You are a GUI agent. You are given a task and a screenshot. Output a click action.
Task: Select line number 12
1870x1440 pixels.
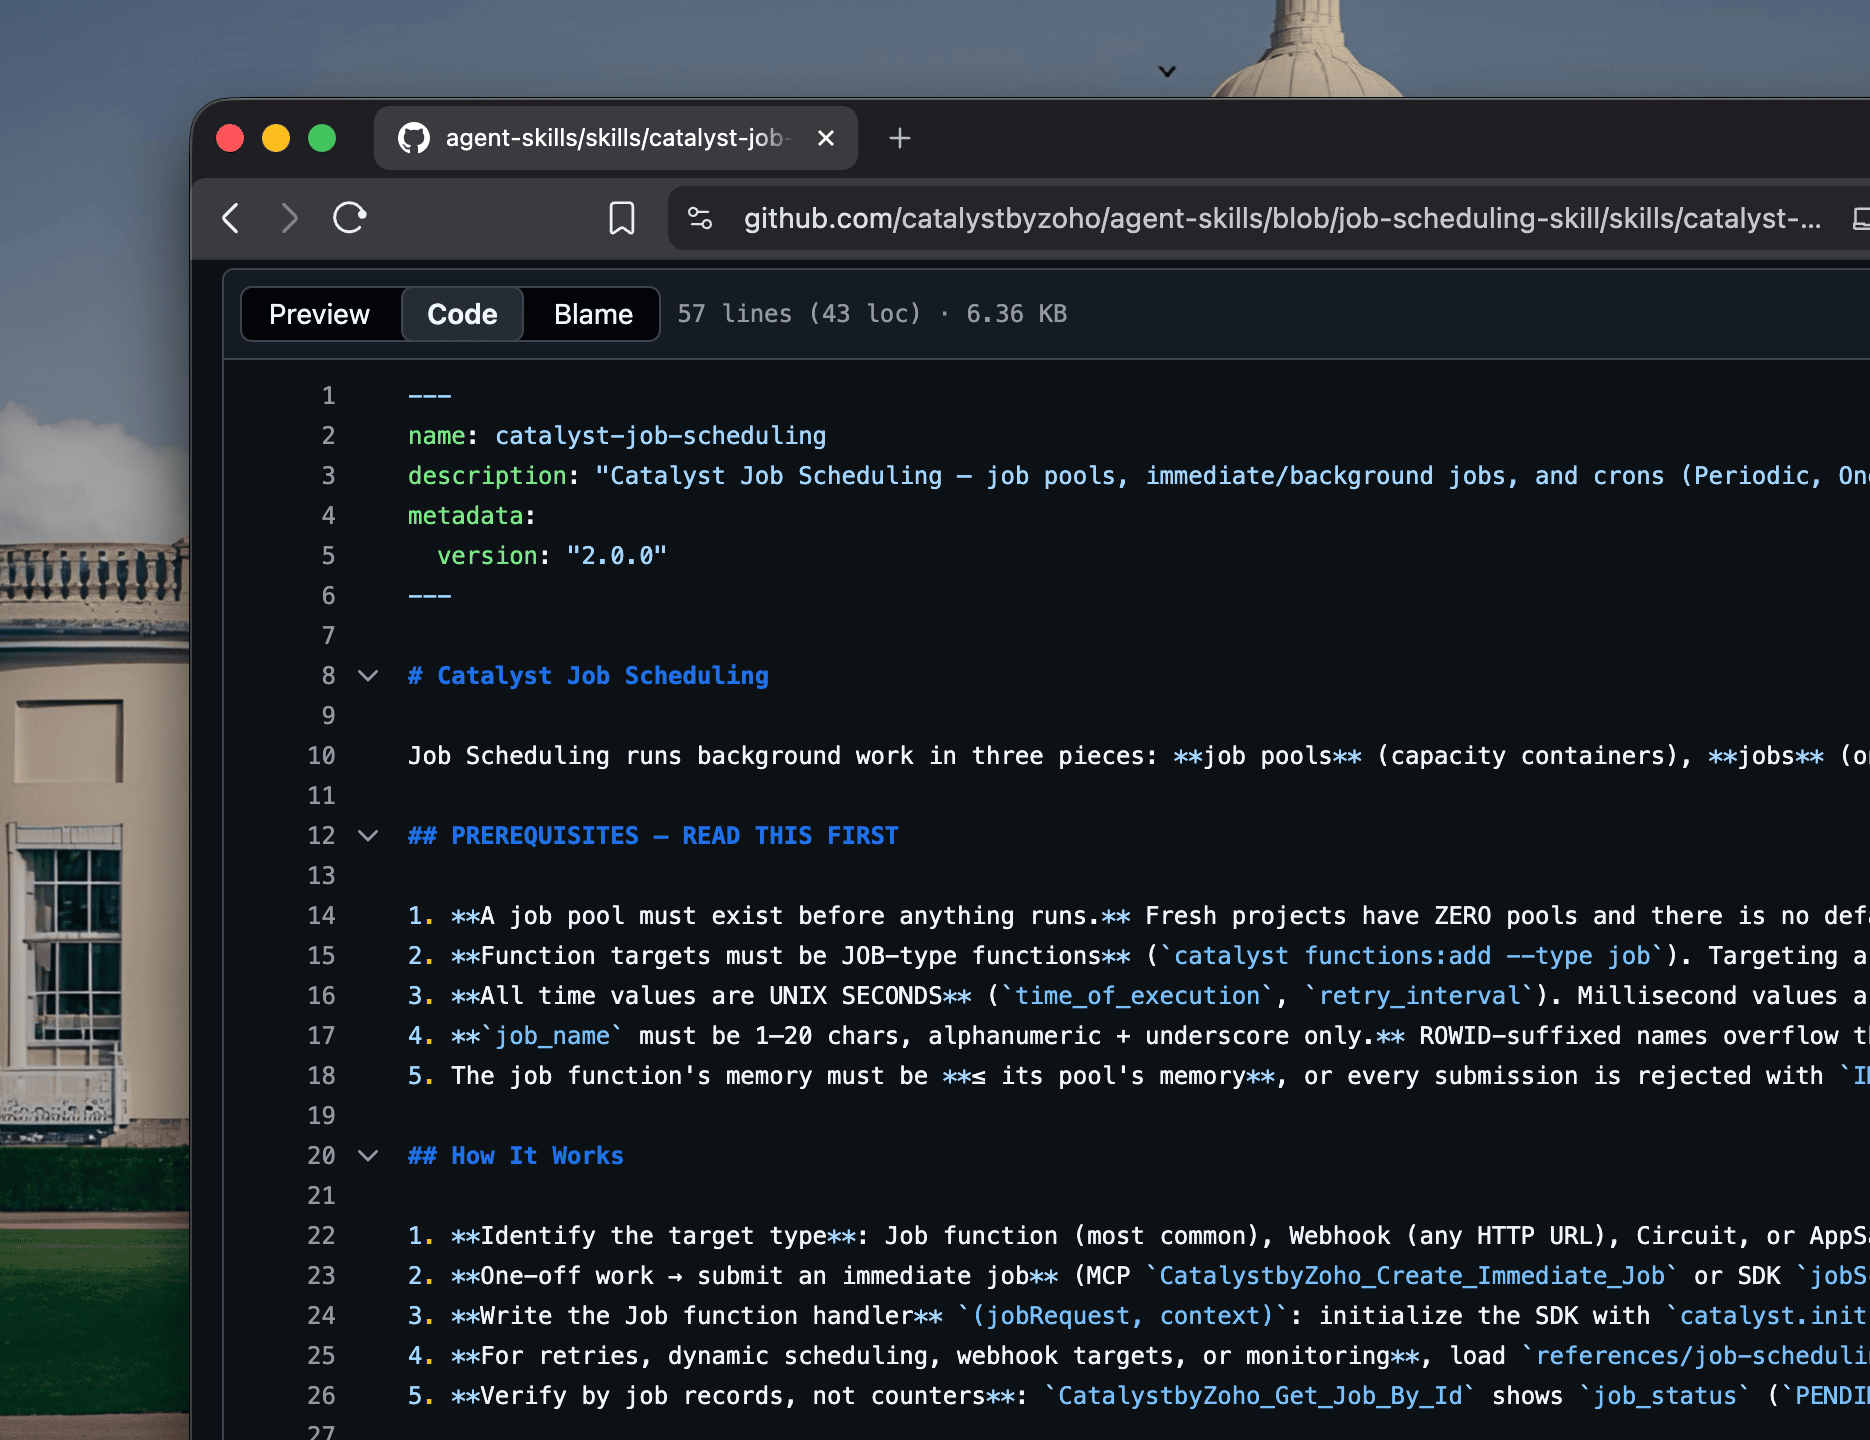click(321, 836)
